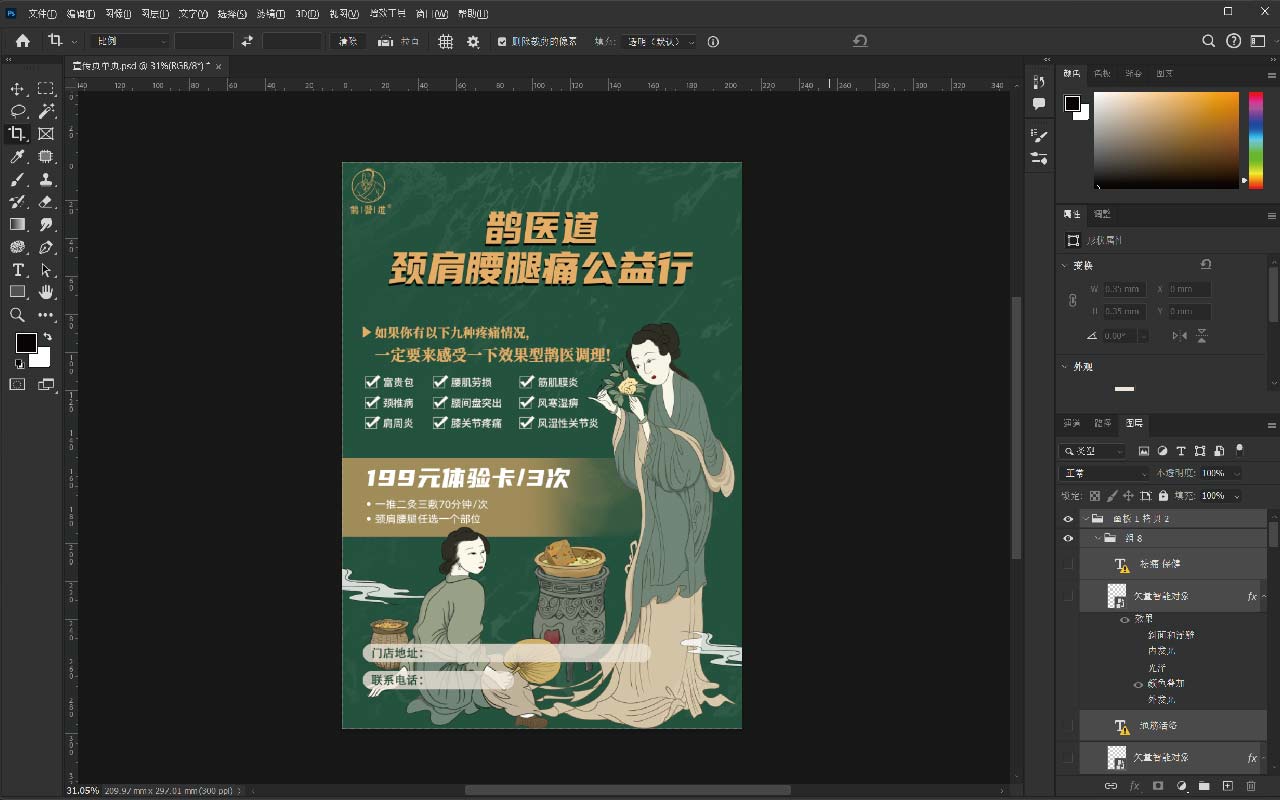The height and width of the screenshot is (800, 1280).
Task: Click the rainbow hue slider strip
Action: click(x=1256, y=138)
